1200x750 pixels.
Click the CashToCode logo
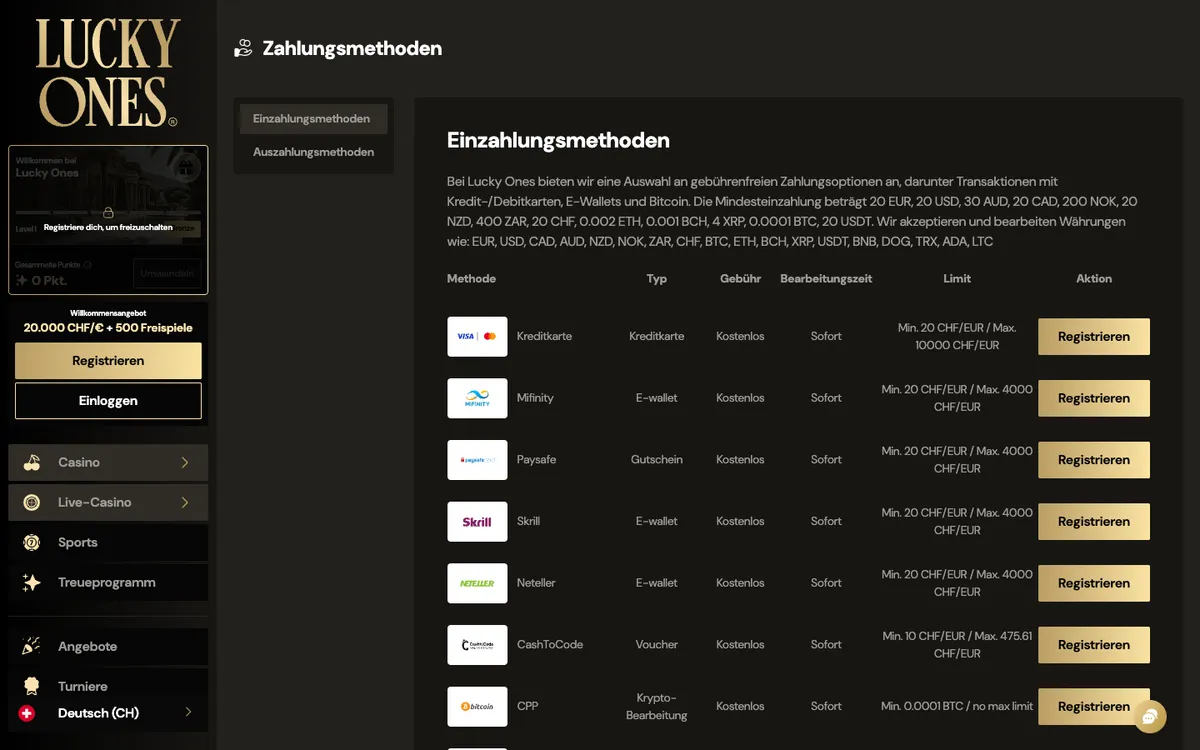pos(477,645)
